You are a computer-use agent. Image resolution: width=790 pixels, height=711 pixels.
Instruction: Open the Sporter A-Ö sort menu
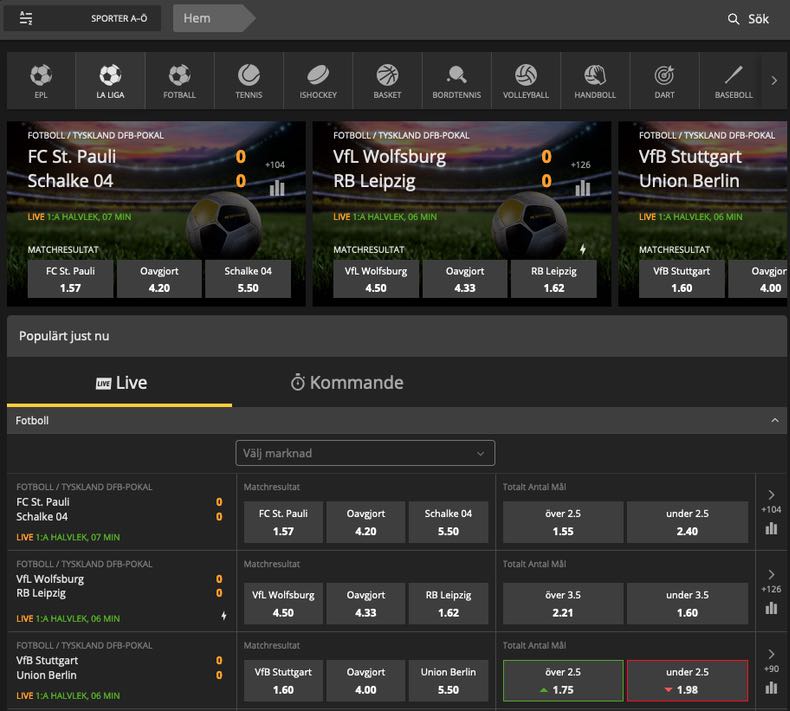82,19
